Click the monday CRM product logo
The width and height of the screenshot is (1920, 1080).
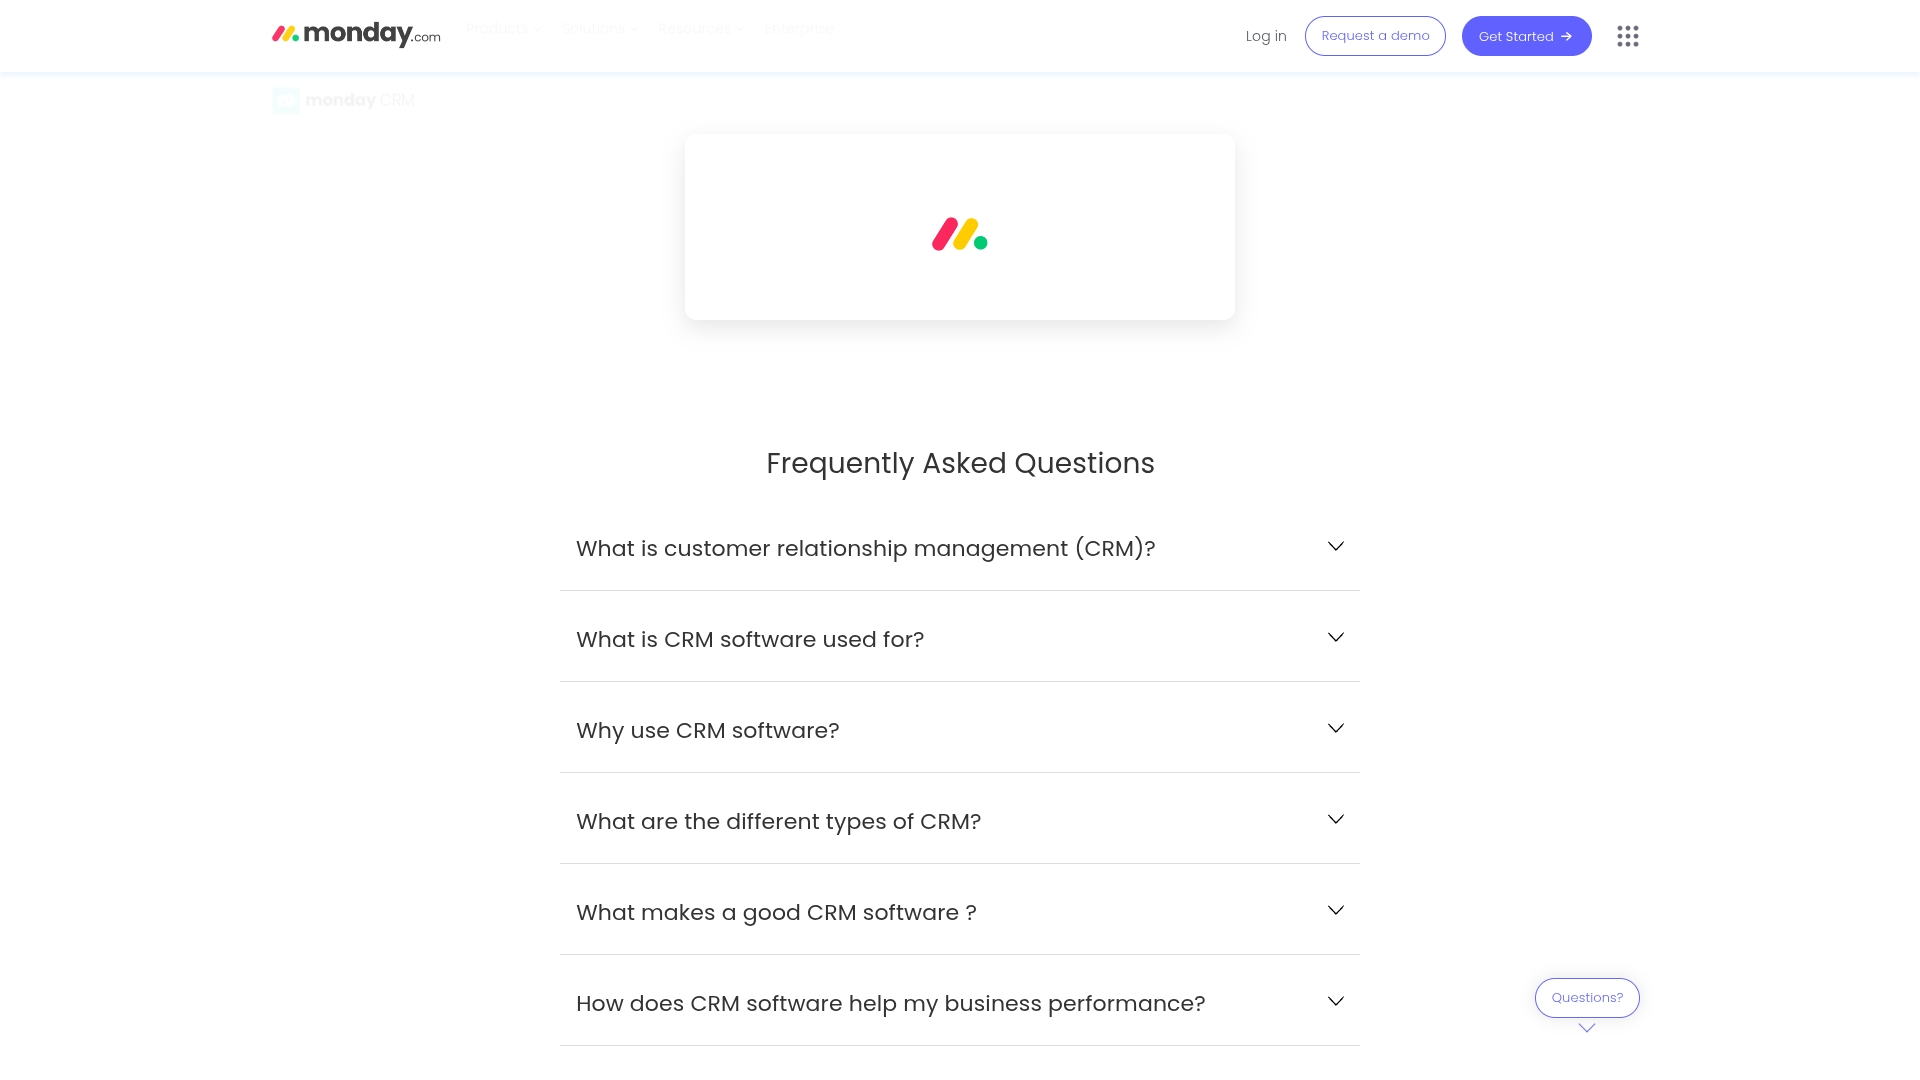point(343,100)
